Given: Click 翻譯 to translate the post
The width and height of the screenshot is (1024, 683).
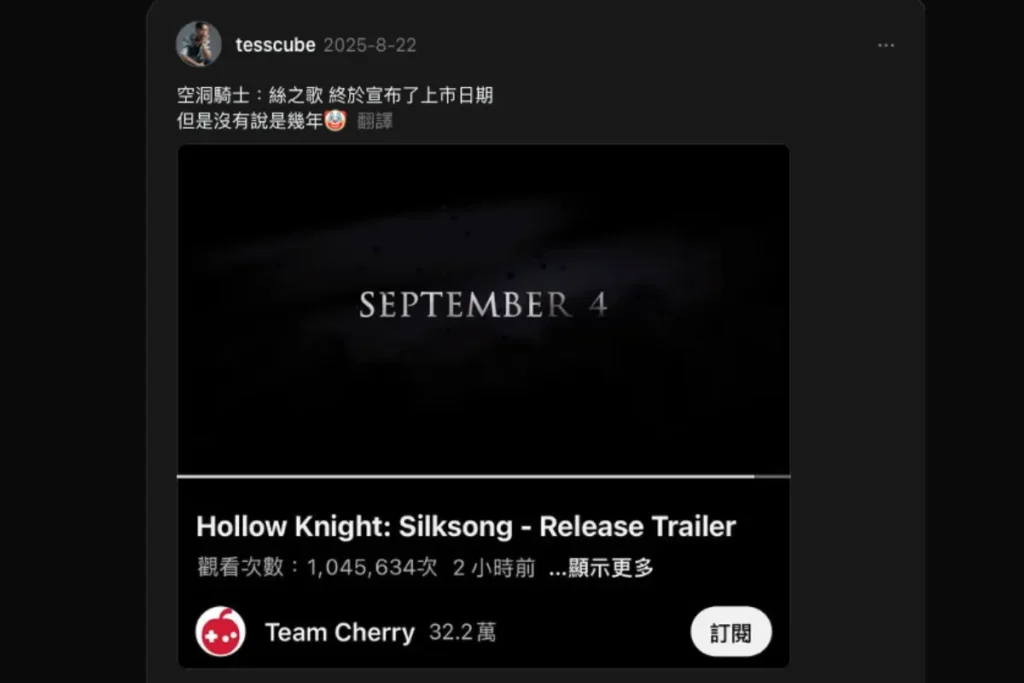Looking at the screenshot, I should pyautogui.click(x=375, y=121).
